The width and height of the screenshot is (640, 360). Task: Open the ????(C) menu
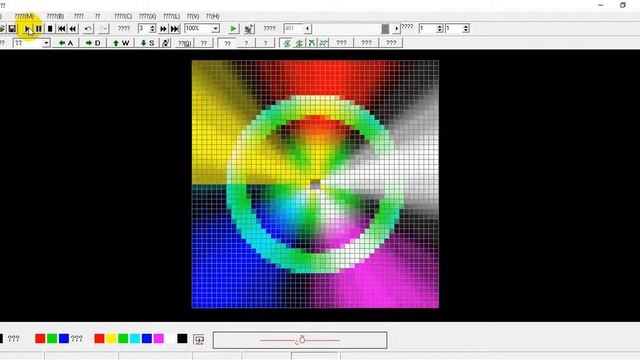click(123, 16)
